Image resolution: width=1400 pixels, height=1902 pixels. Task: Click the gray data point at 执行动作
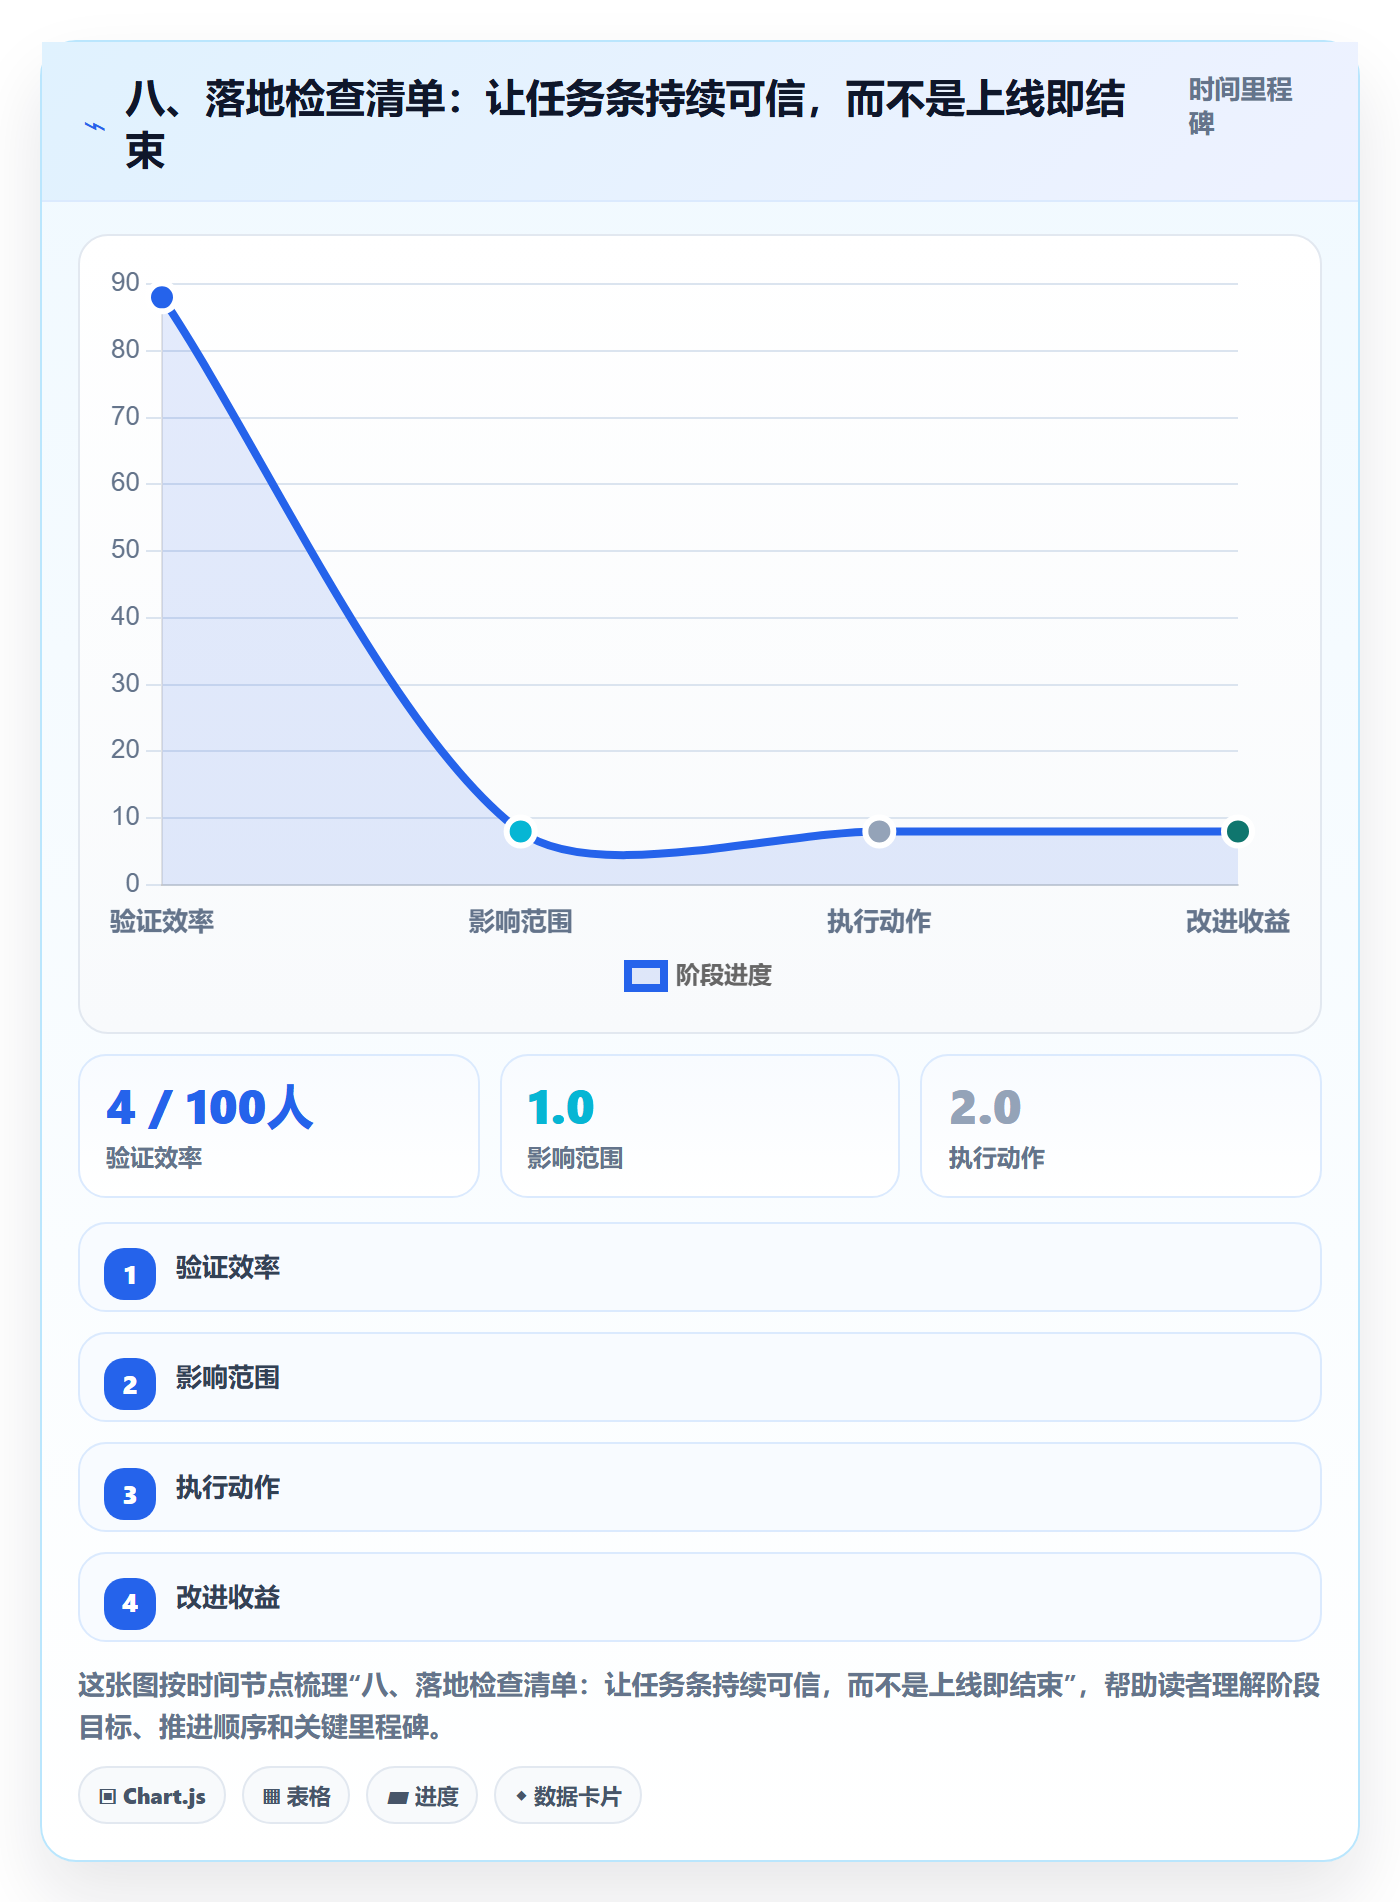[879, 831]
